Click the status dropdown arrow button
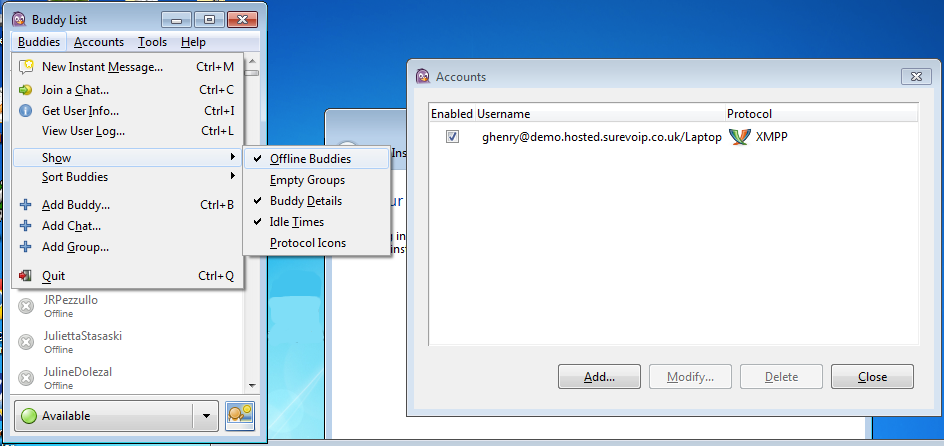This screenshot has height=446, width=944. [x=206, y=416]
